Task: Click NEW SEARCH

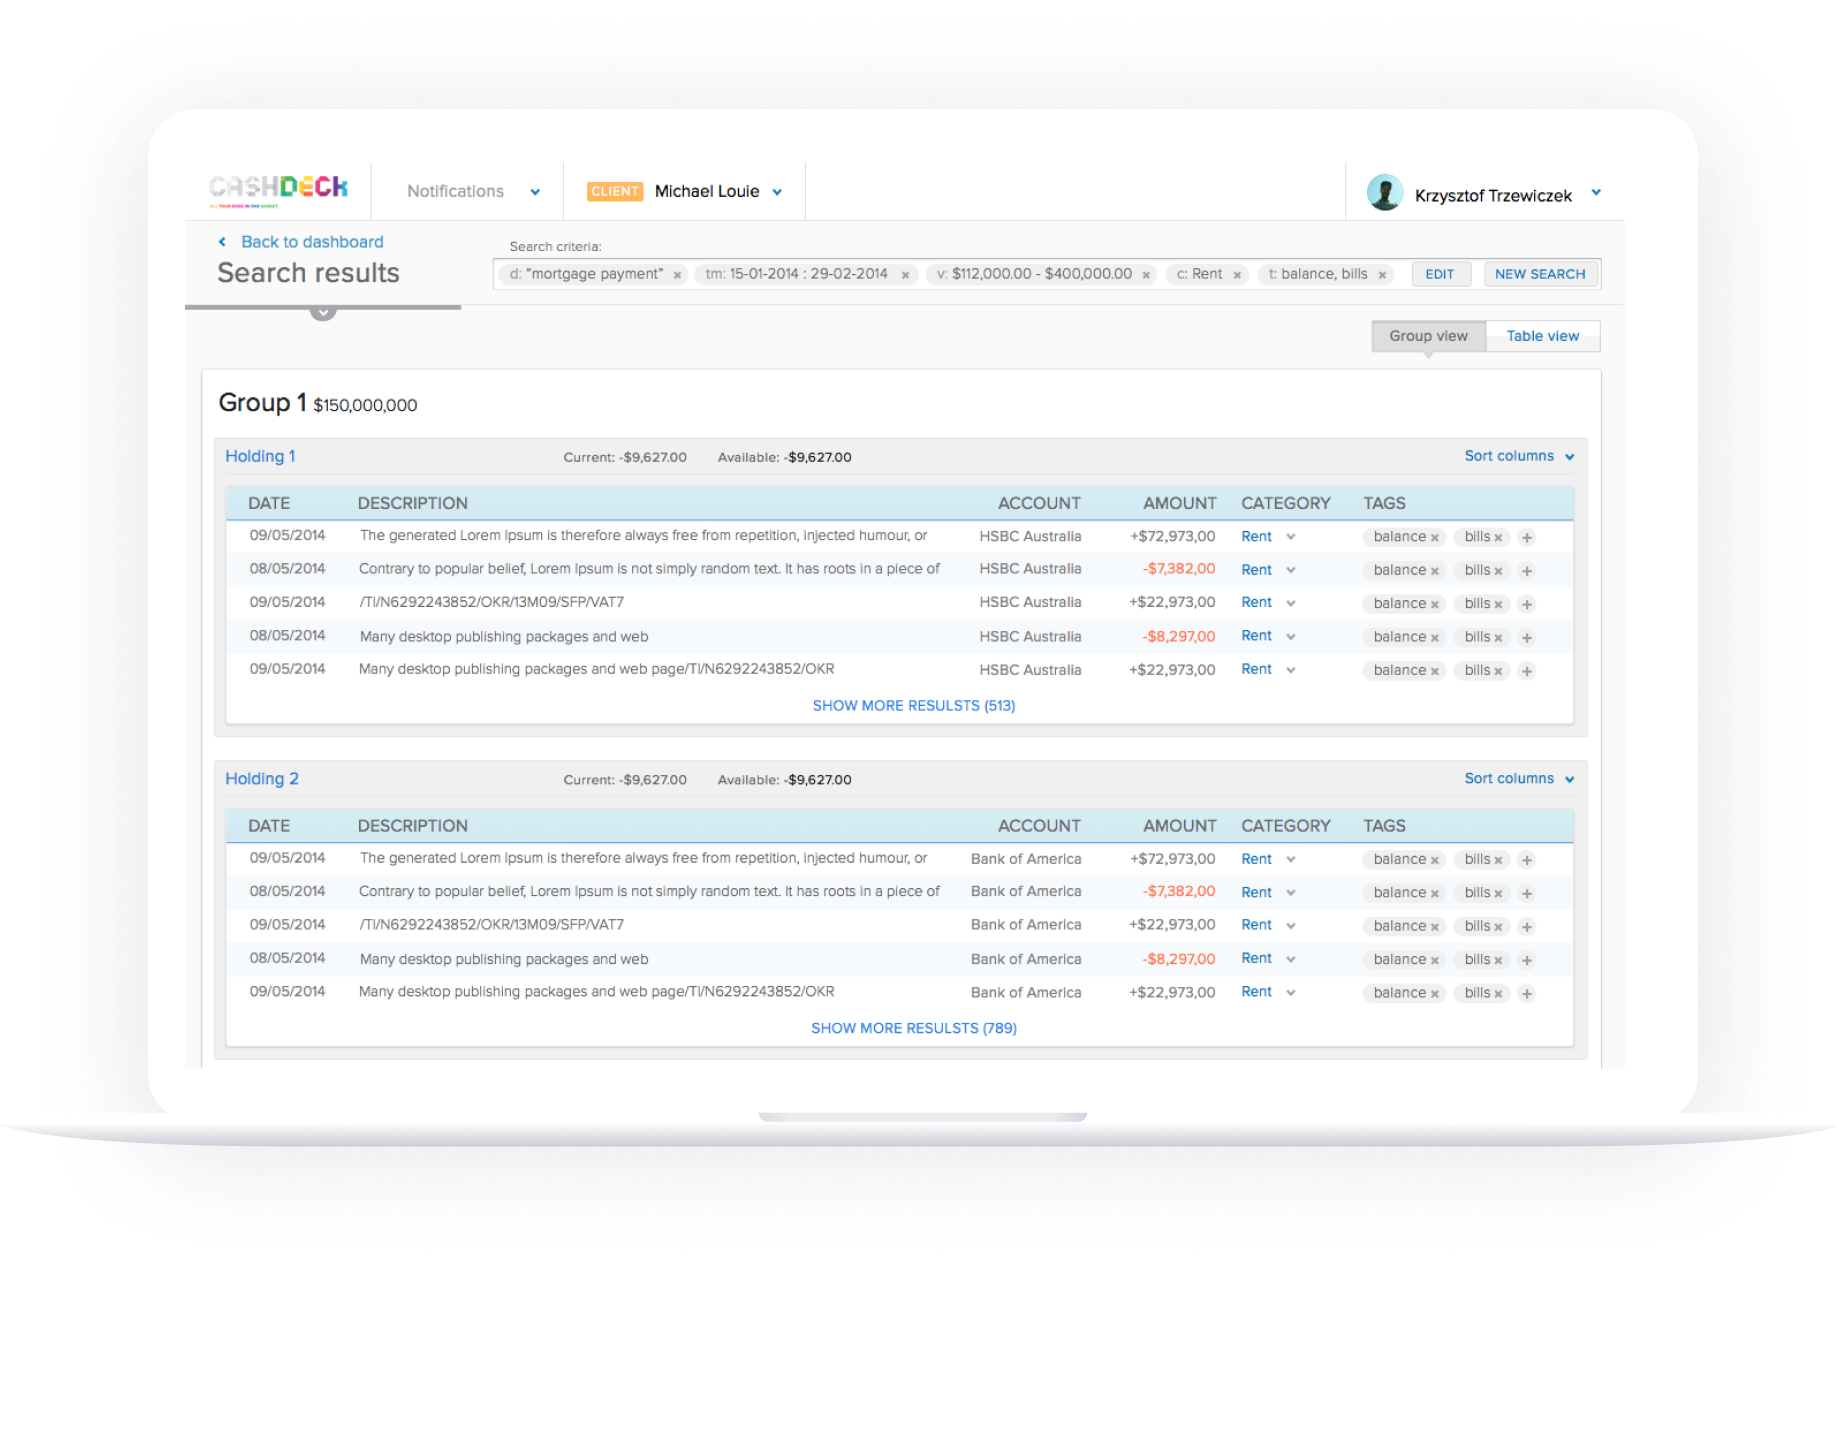Action: (x=1540, y=273)
